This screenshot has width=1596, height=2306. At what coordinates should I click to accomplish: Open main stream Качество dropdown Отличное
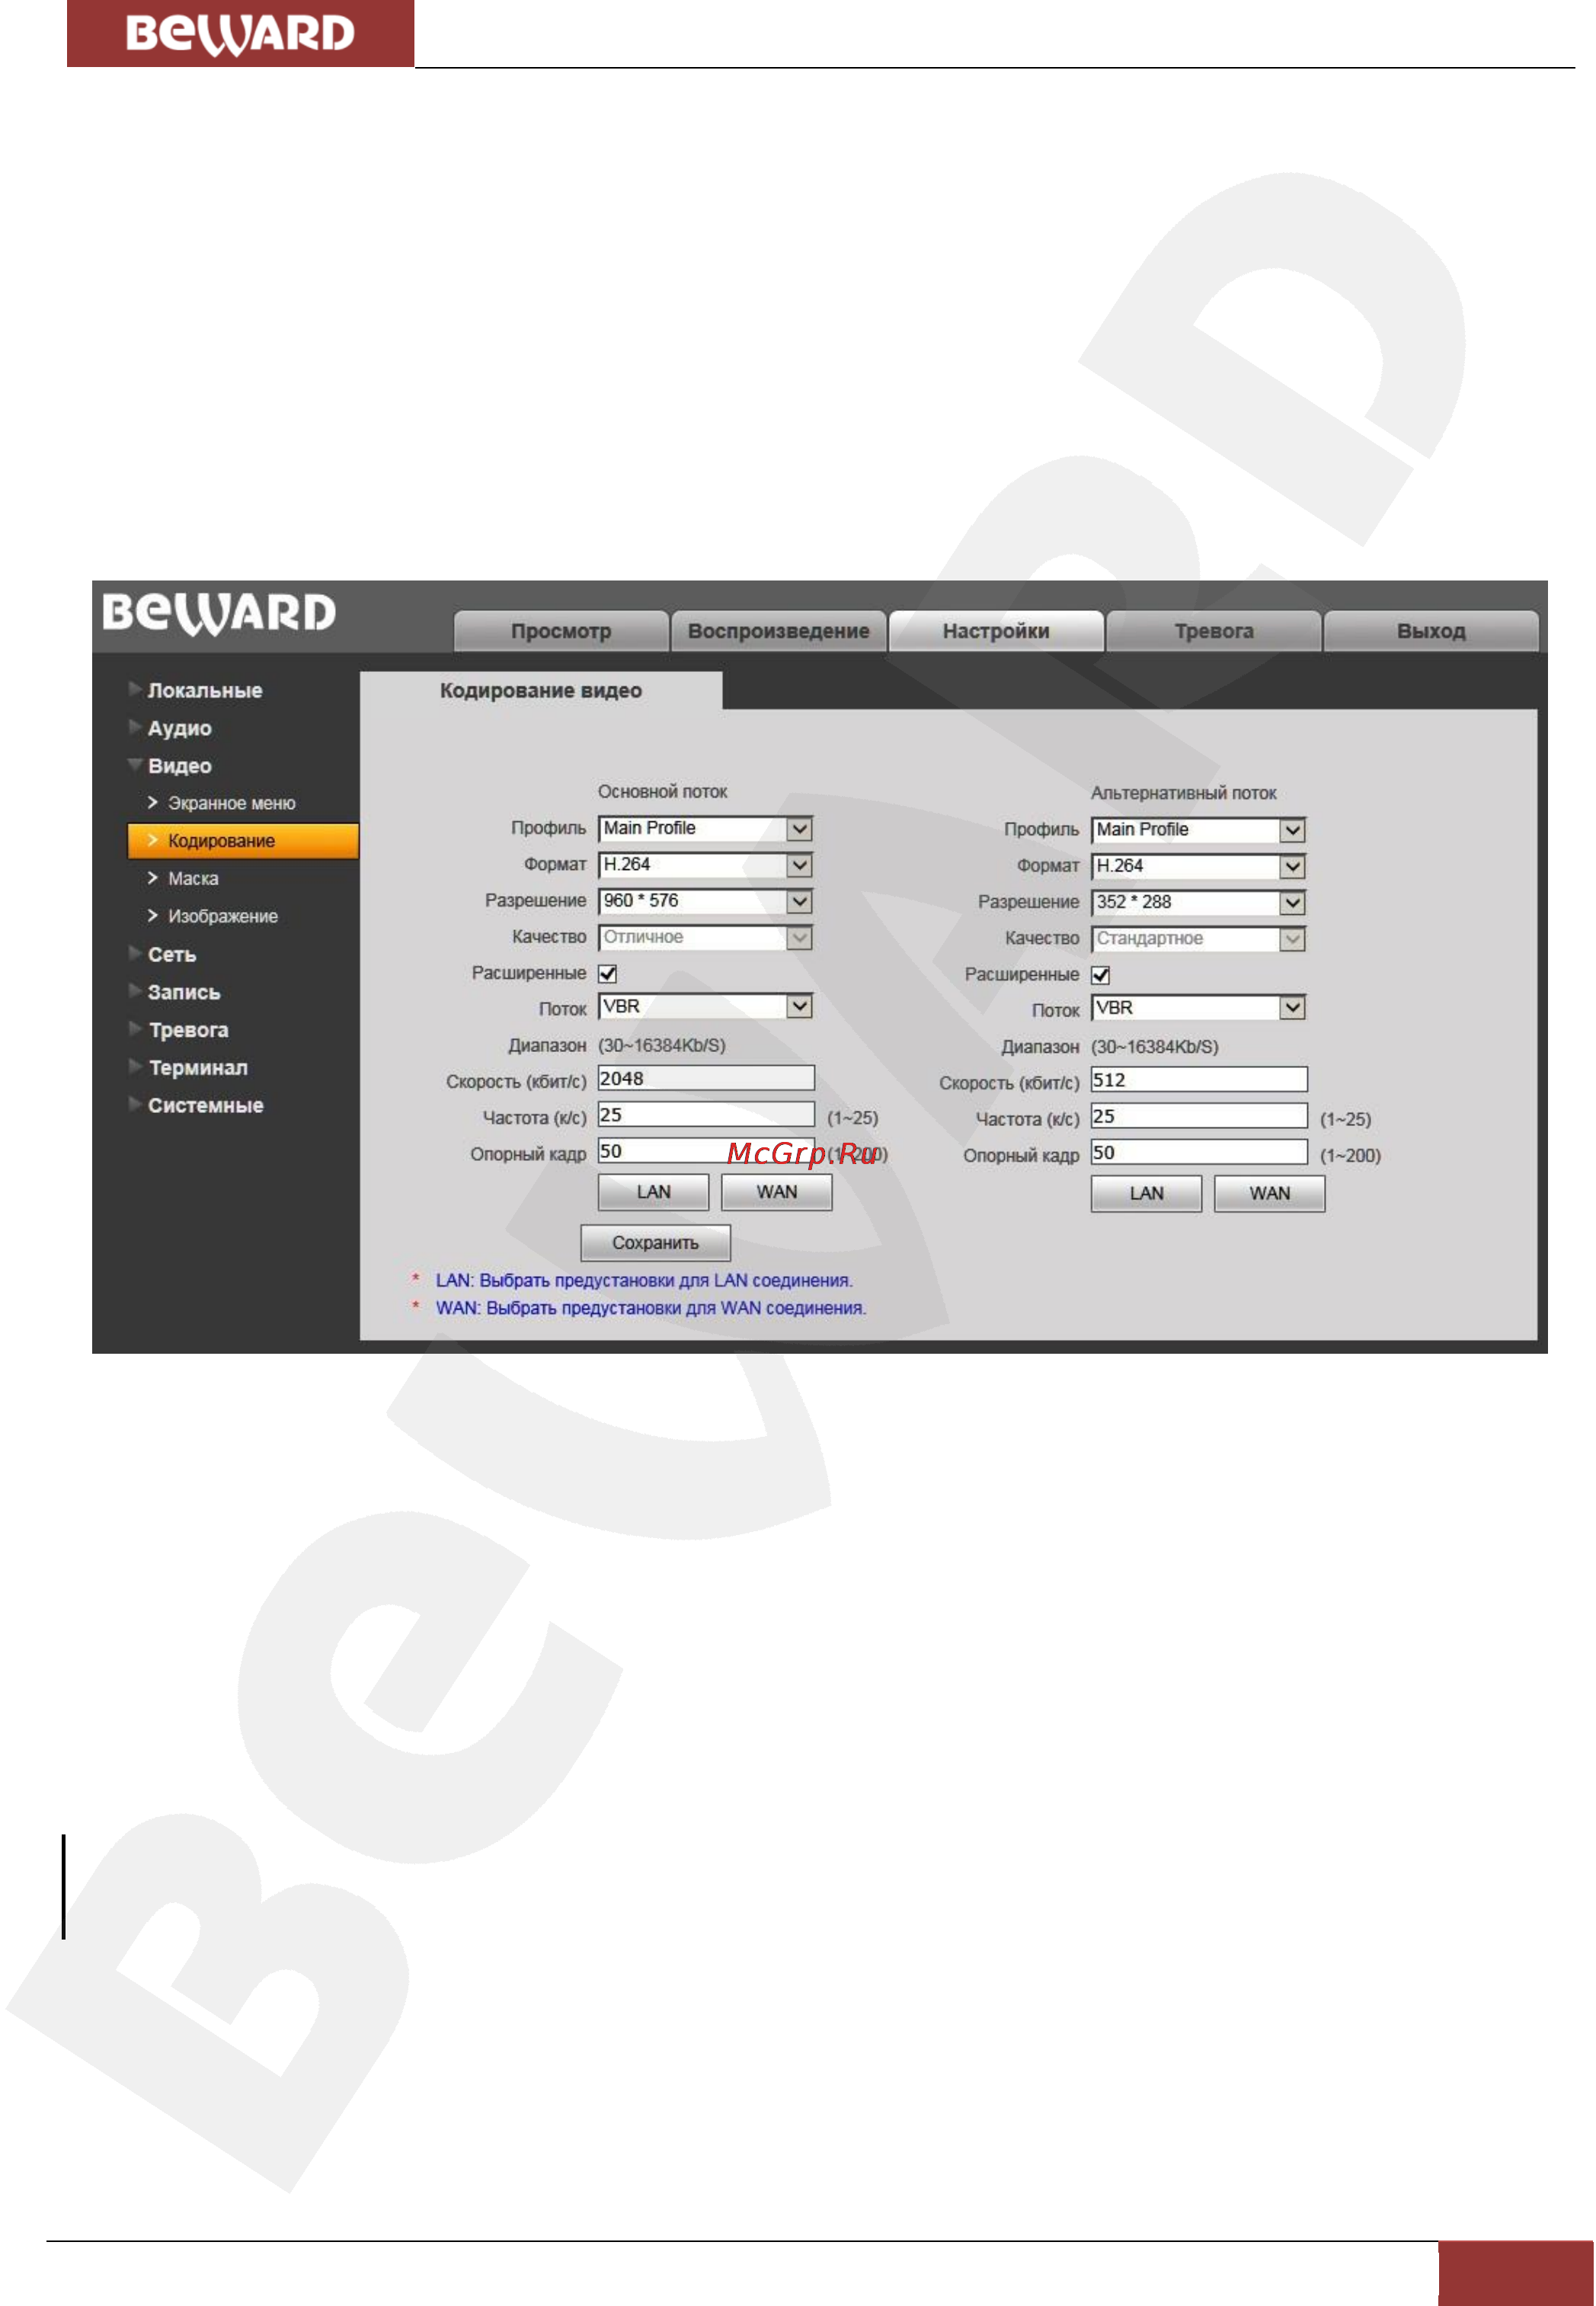[705, 938]
